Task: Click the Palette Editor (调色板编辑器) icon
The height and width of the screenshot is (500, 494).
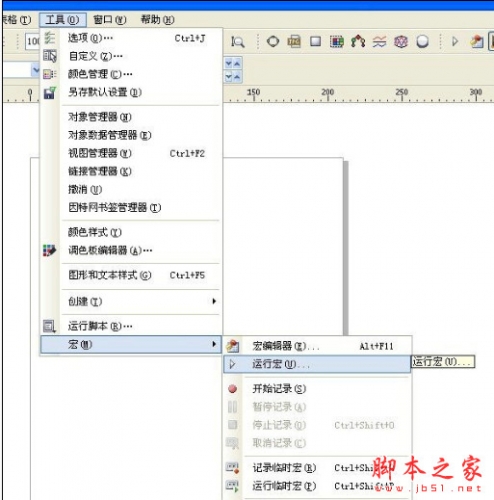Action: pyautogui.click(x=49, y=250)
